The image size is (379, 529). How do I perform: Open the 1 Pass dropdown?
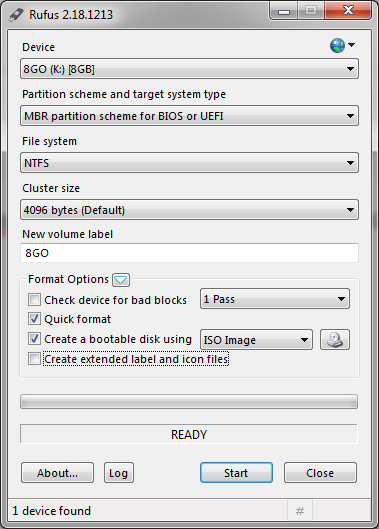[275, 299]
